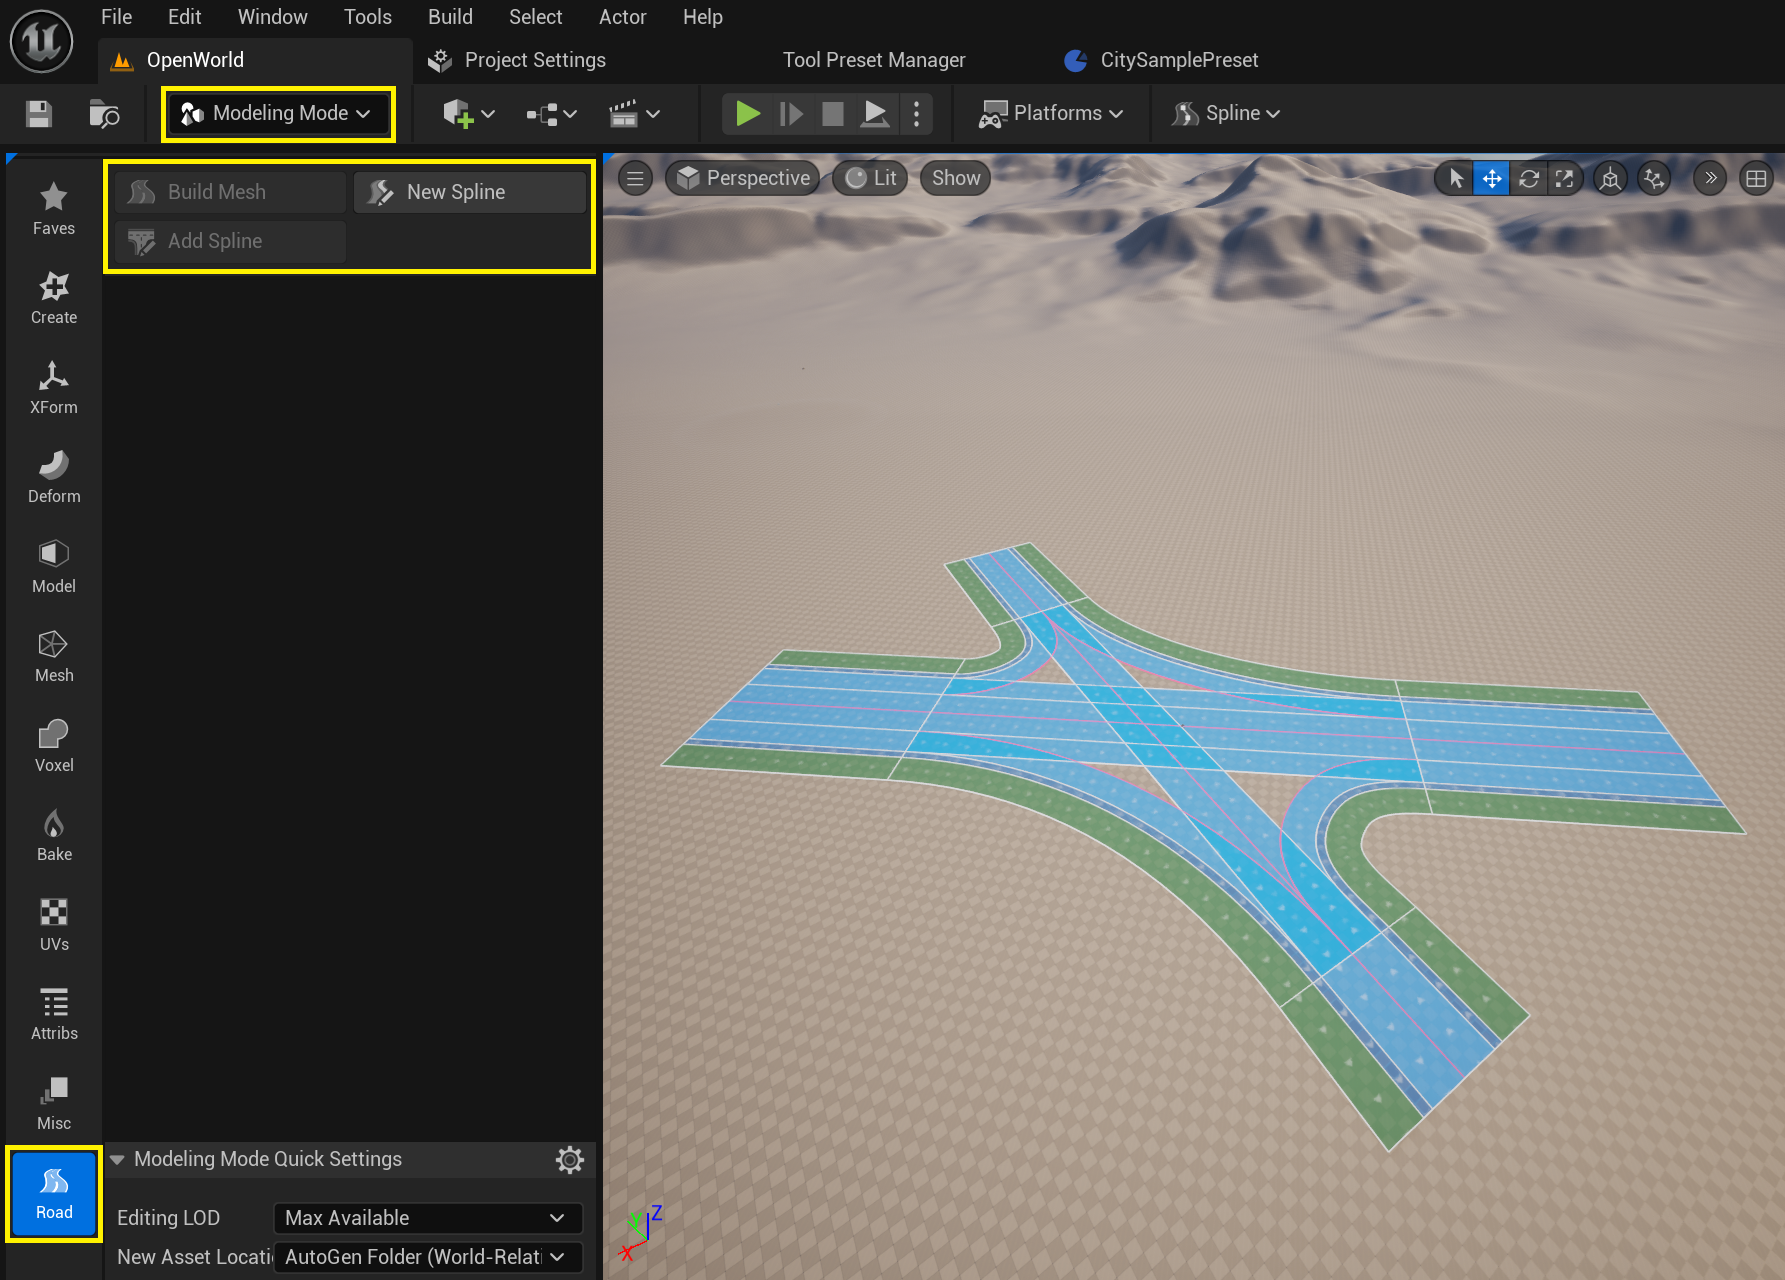Viewport: 1785px width, 1280px height.
Task: Open the Tools menu
Action: (367, 17)
